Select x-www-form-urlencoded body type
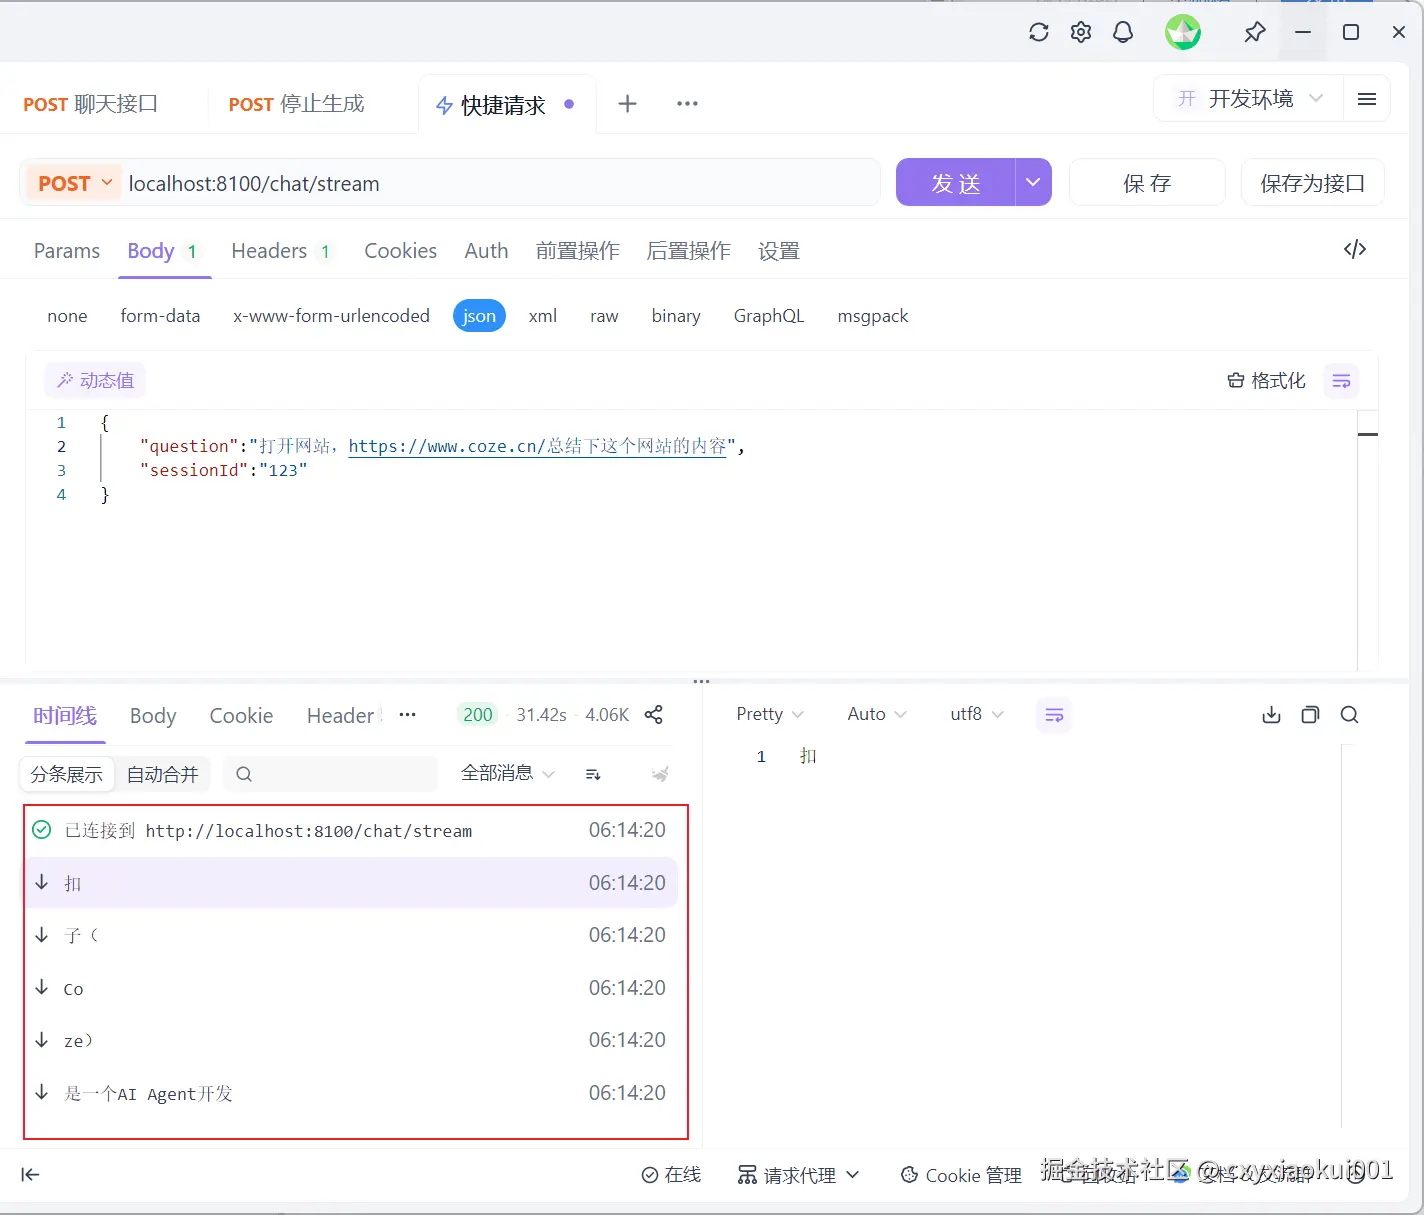Screen dimensions: 1424x1215 pyautogui.click(x=331, y=316)
